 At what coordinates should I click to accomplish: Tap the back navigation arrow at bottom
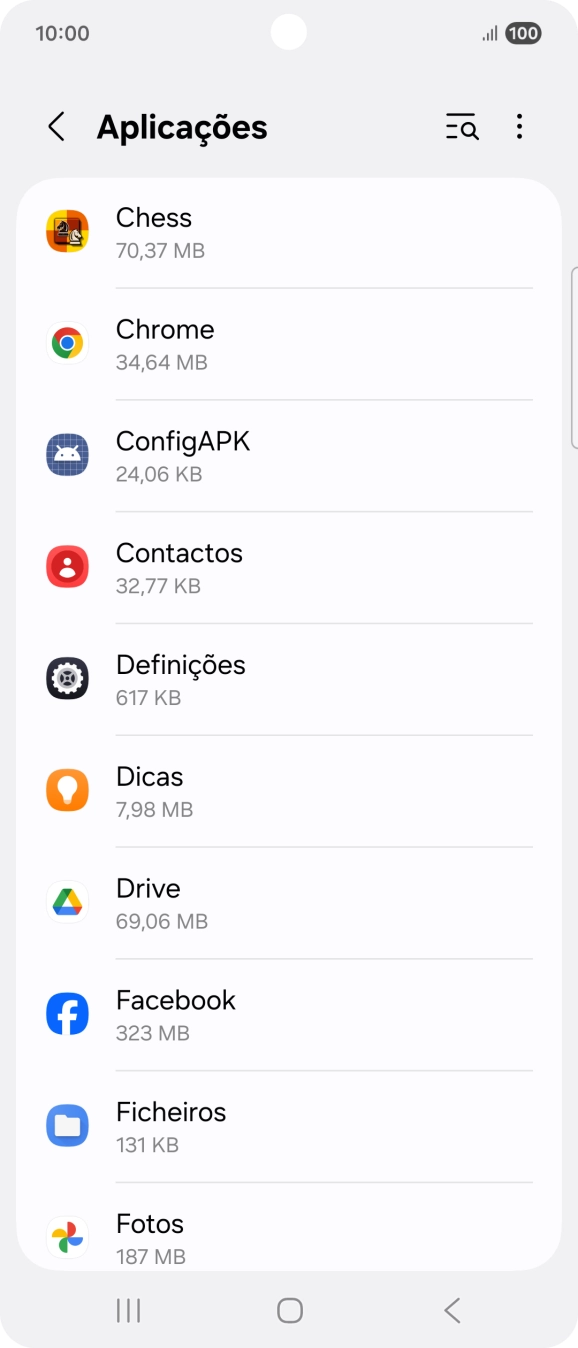(x=451, y=1309)
